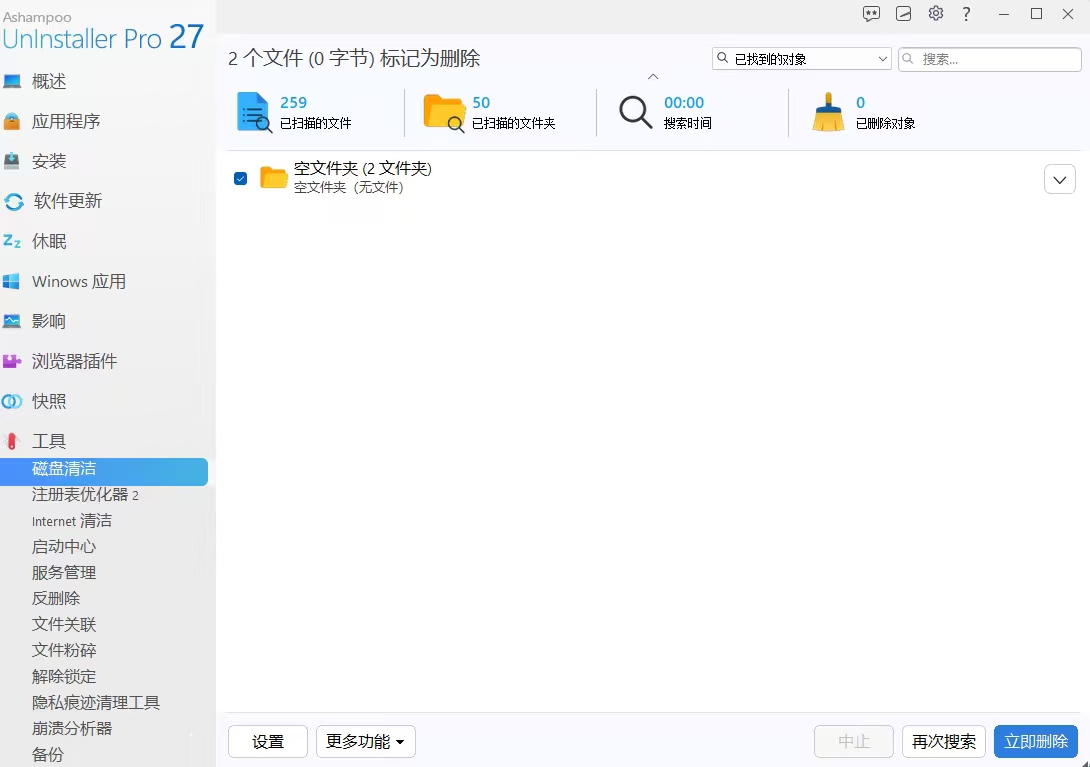Click the skin/theme icon in title bar
Image resolution: width=1090 pixels, height=767 pixels.
click(904, 14)
